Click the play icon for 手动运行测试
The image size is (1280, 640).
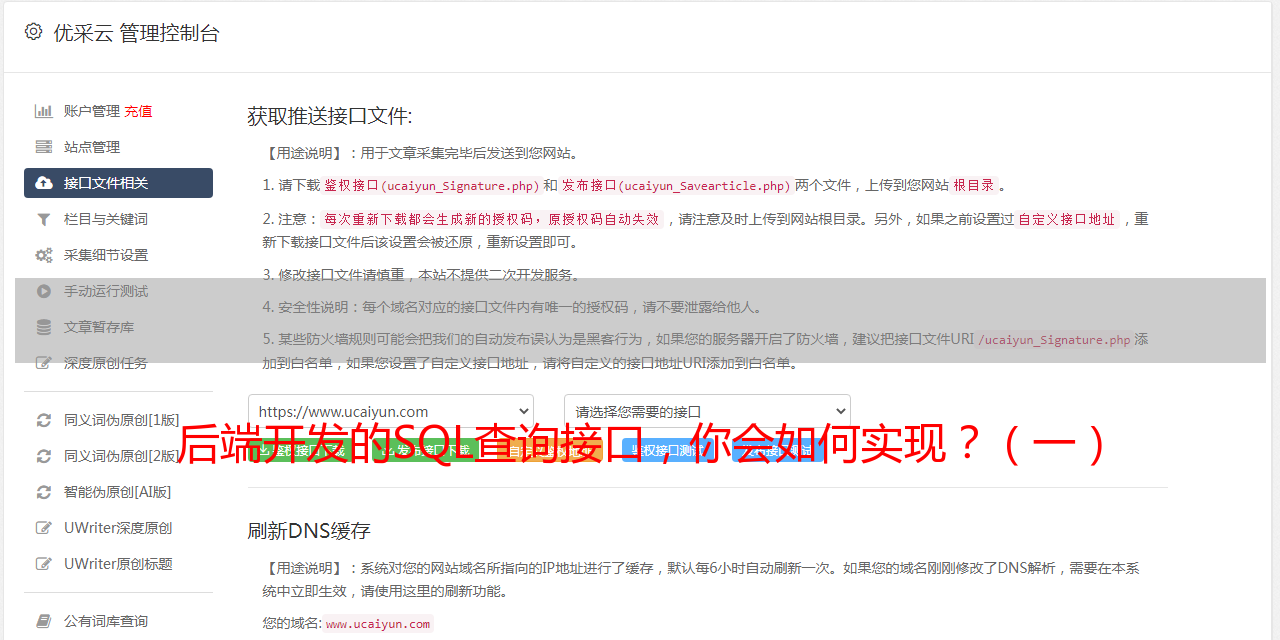click(44, 291)
